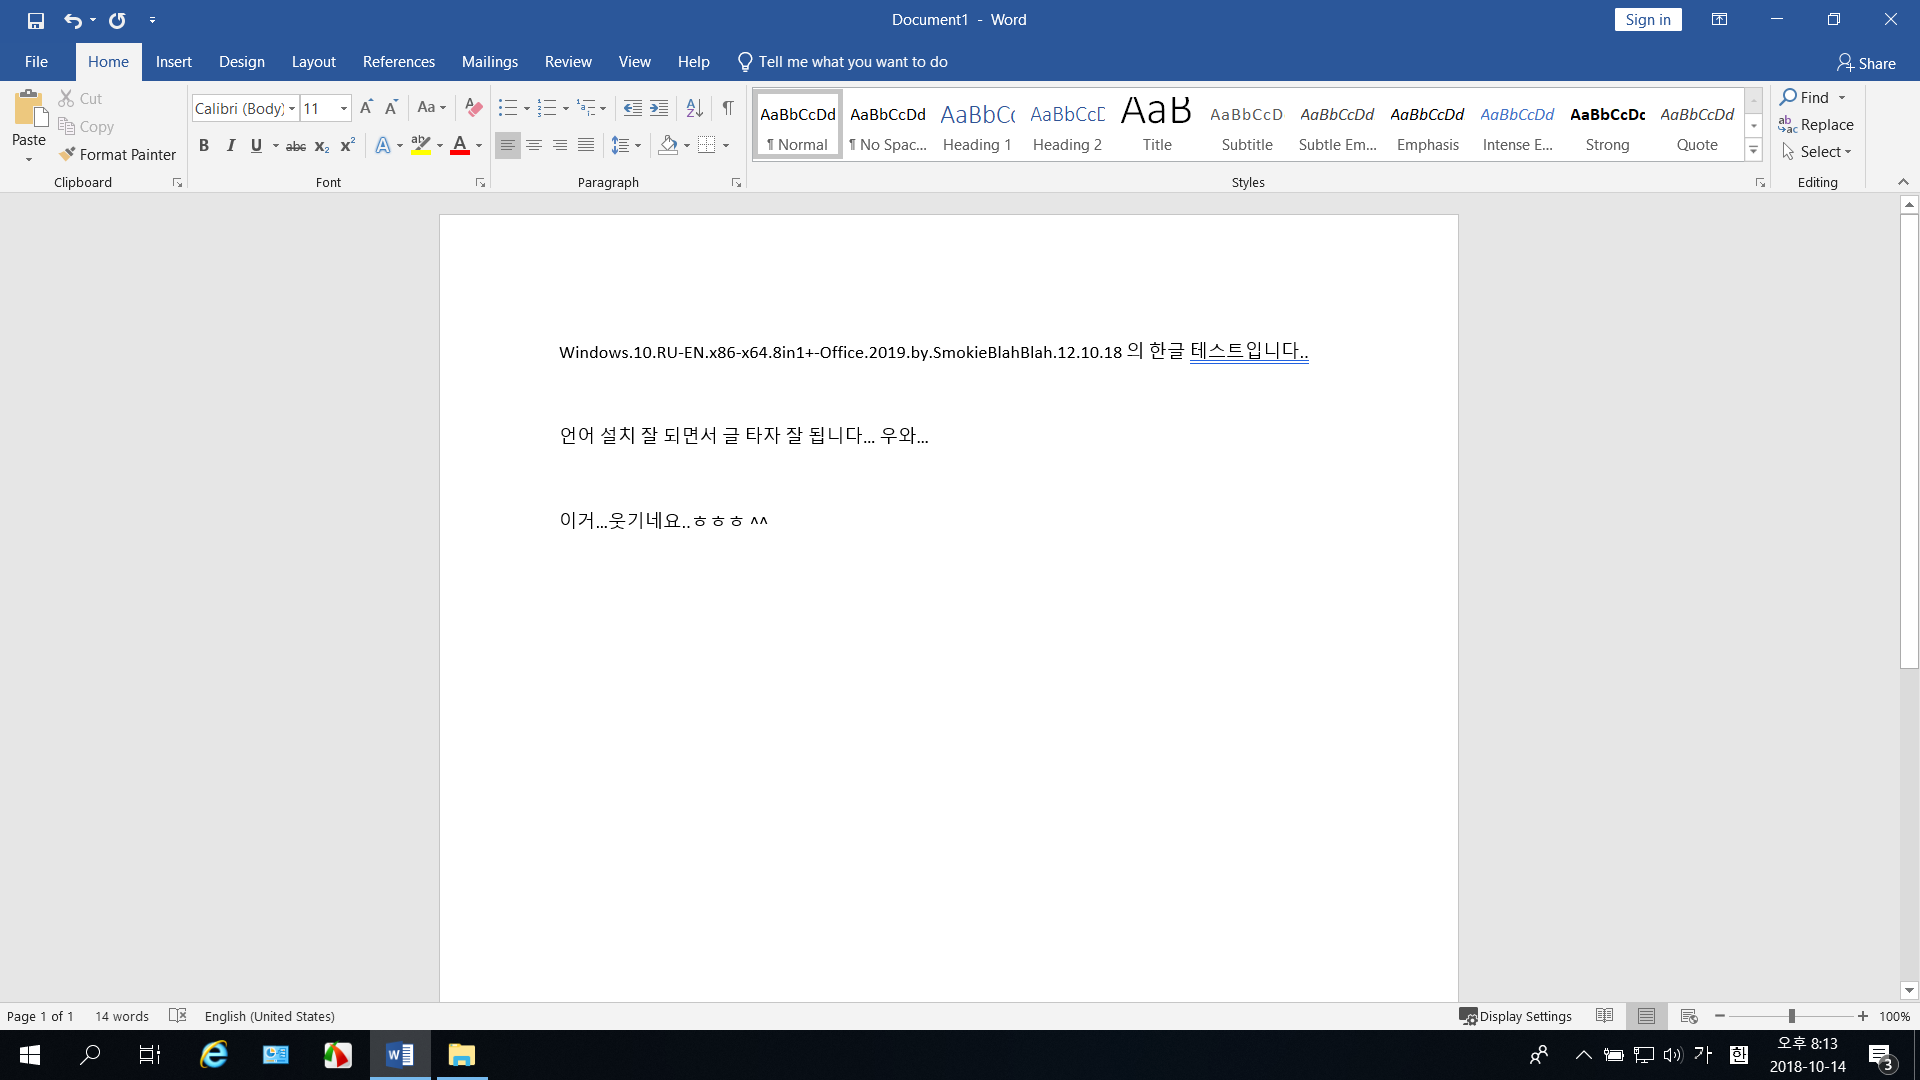Image resolution: width=1920 pixels, height=1080 pixels.
Task: Open the Select dropdown in Editing
Action: point(1817,152)
